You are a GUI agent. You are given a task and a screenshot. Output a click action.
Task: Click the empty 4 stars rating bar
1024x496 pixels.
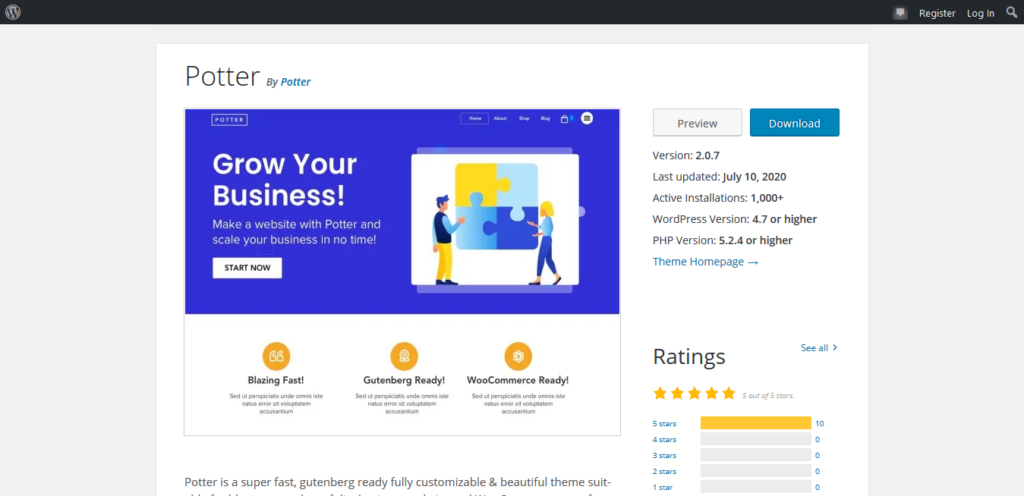(x=756, y=439)
